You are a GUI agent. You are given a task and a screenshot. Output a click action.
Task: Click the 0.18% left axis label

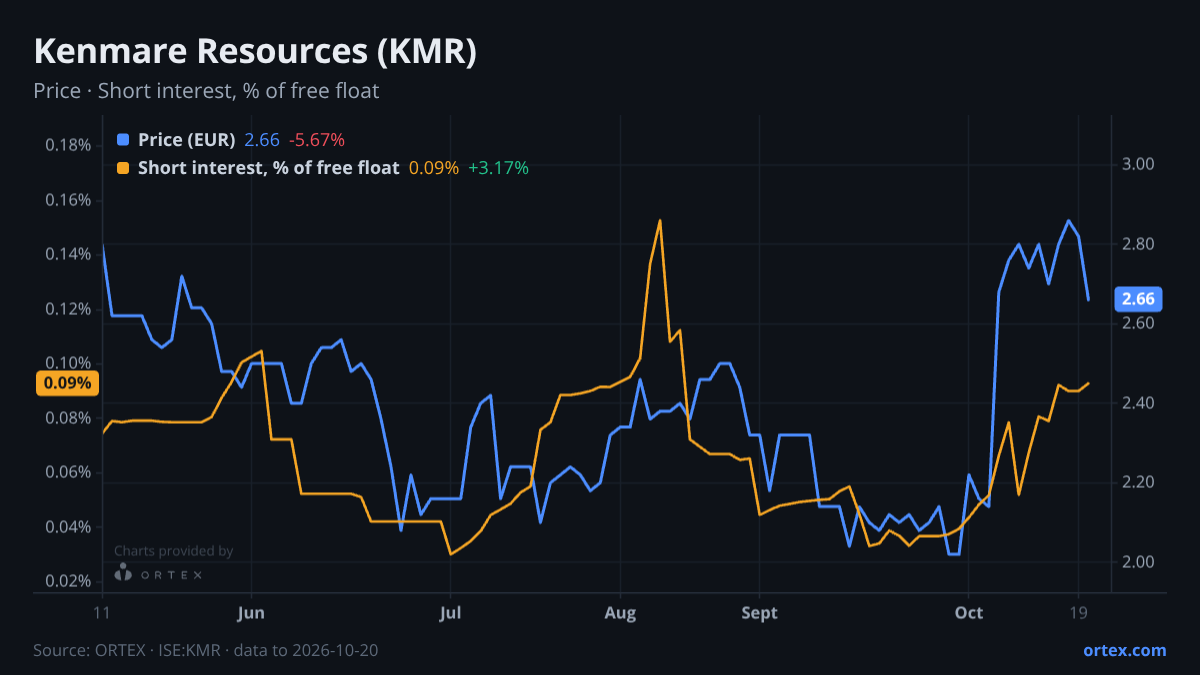click(69, 145)
